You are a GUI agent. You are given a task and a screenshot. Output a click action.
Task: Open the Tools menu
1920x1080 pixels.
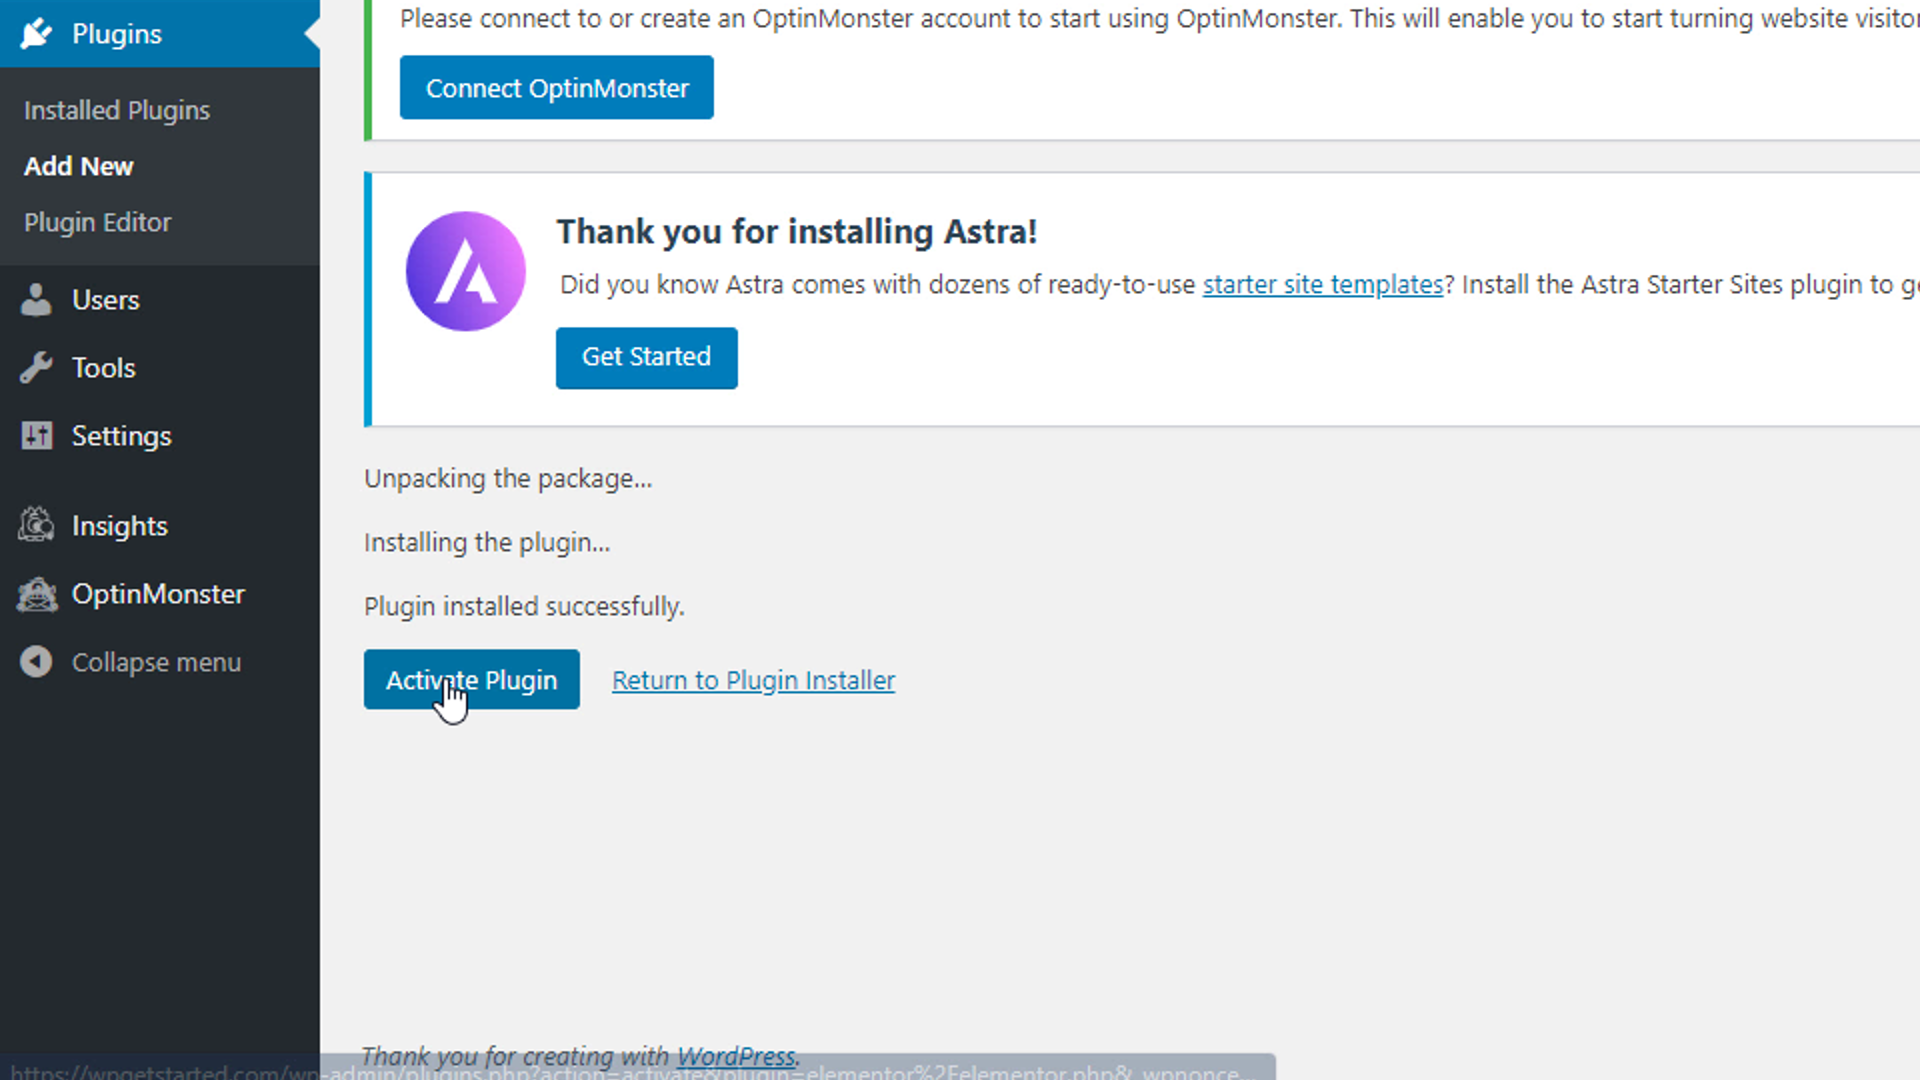pyautogui.click(x=104, y=368)
